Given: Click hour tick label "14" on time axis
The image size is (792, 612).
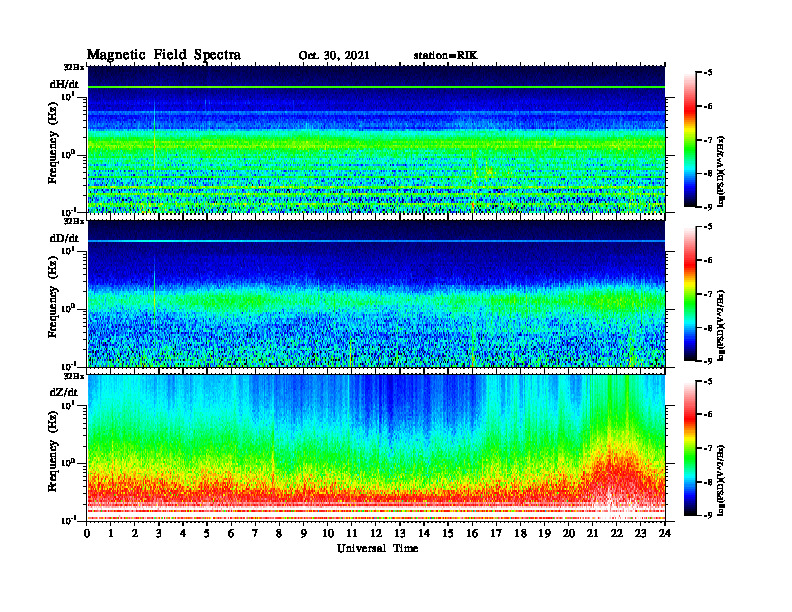Looking at the screenshot, I should click(x=424, y=534).
